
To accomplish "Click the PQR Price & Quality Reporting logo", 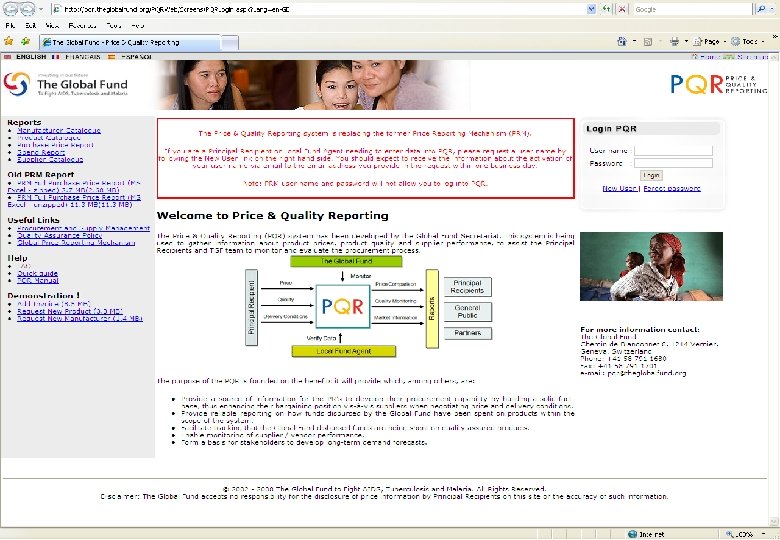I will click(x=718, y=84).
